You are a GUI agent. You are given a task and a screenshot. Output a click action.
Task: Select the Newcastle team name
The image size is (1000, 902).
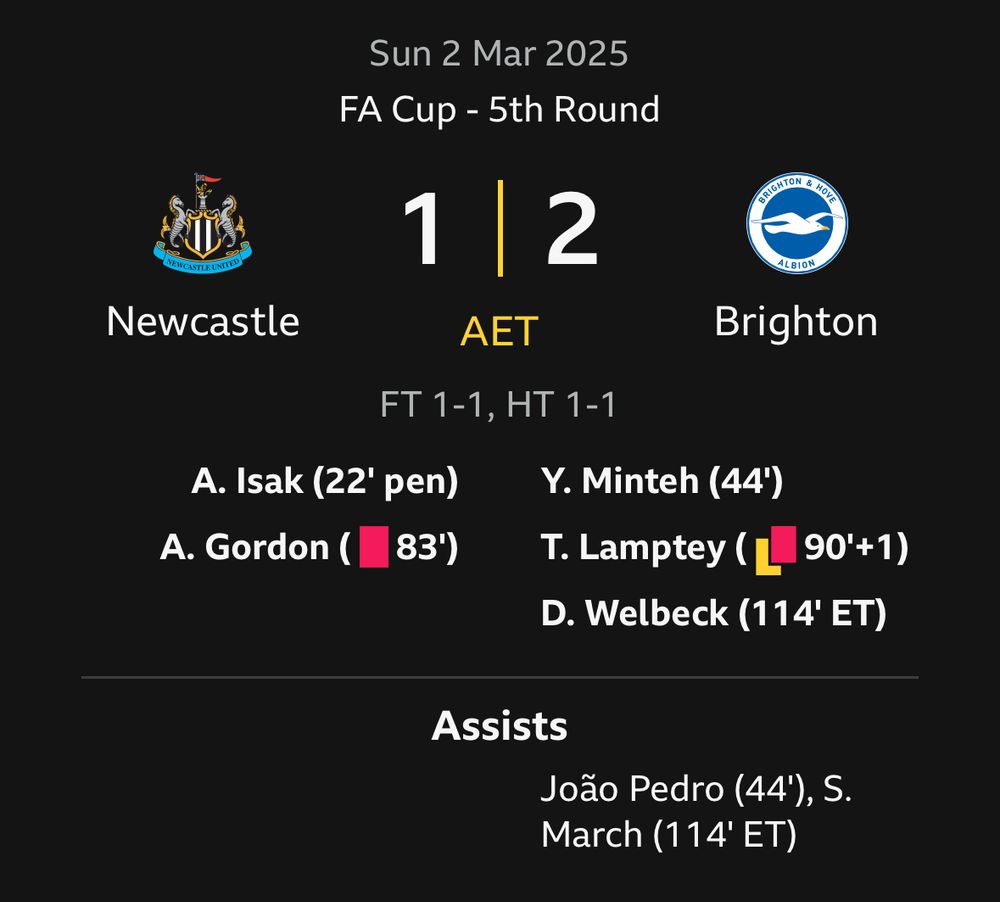pos(203,321)
